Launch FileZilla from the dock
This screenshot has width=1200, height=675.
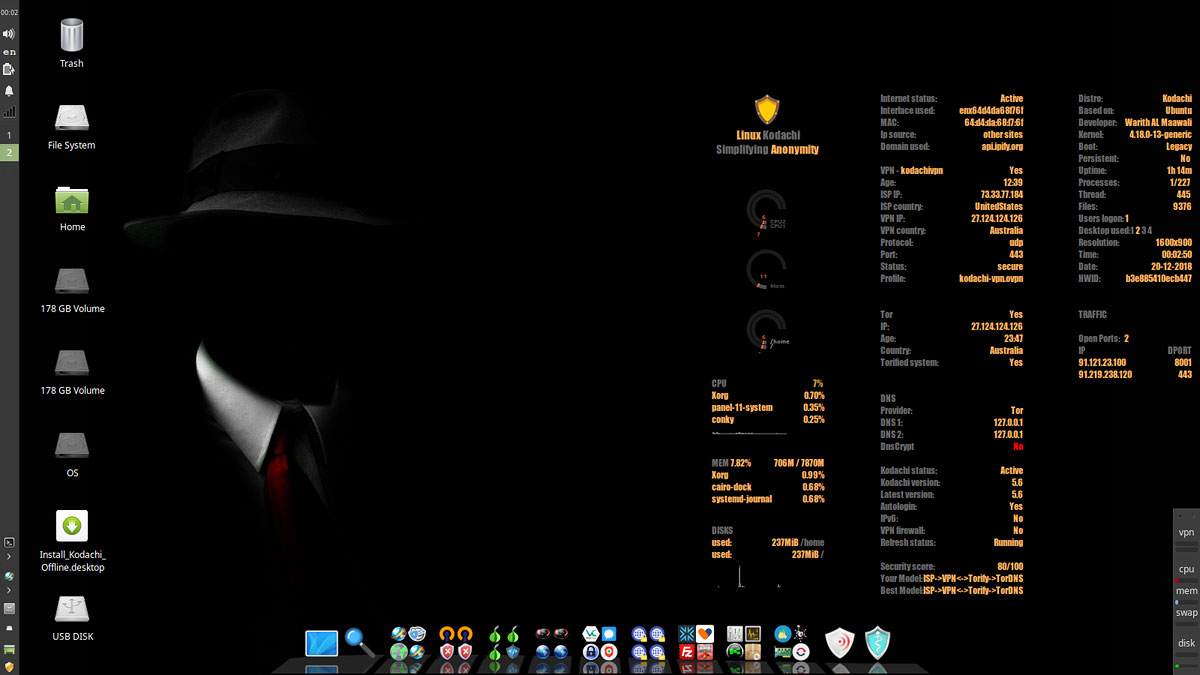(x=687, y=652)
